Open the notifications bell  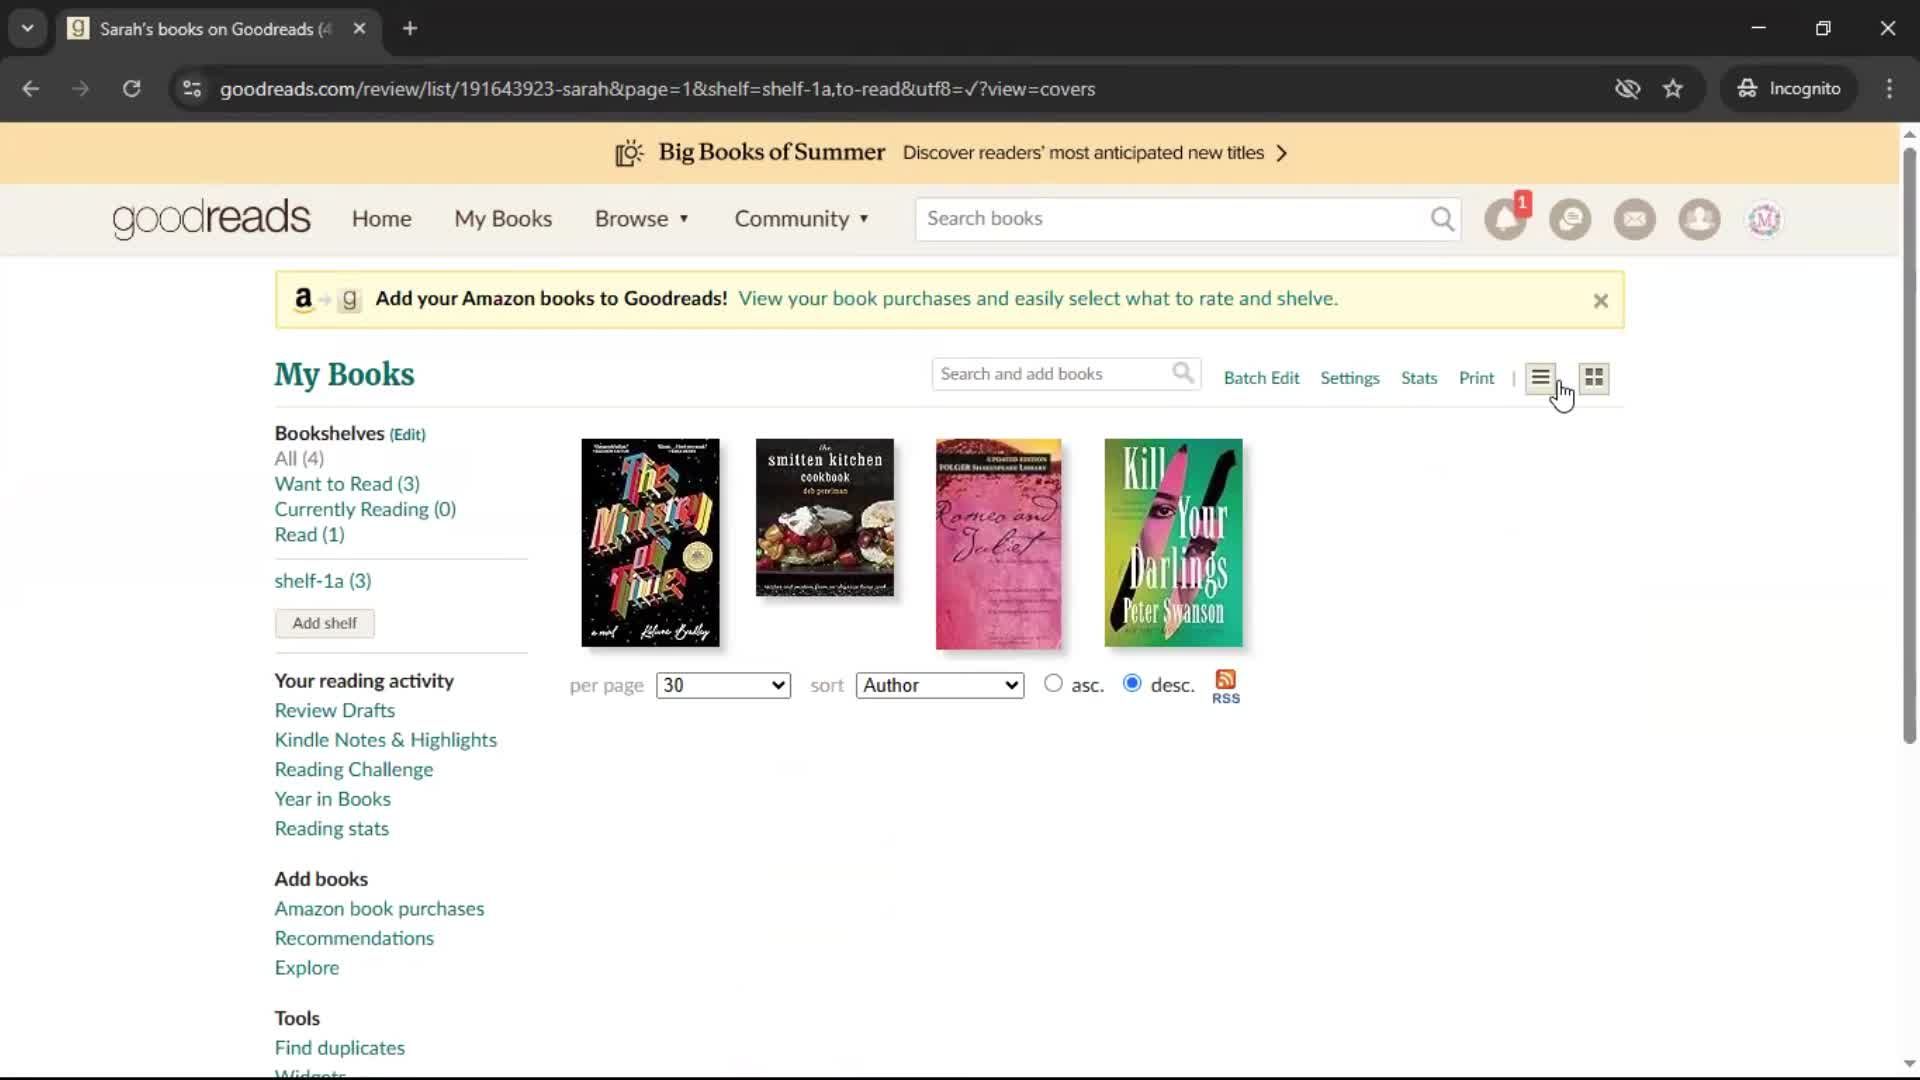(x=1505, y=219)
